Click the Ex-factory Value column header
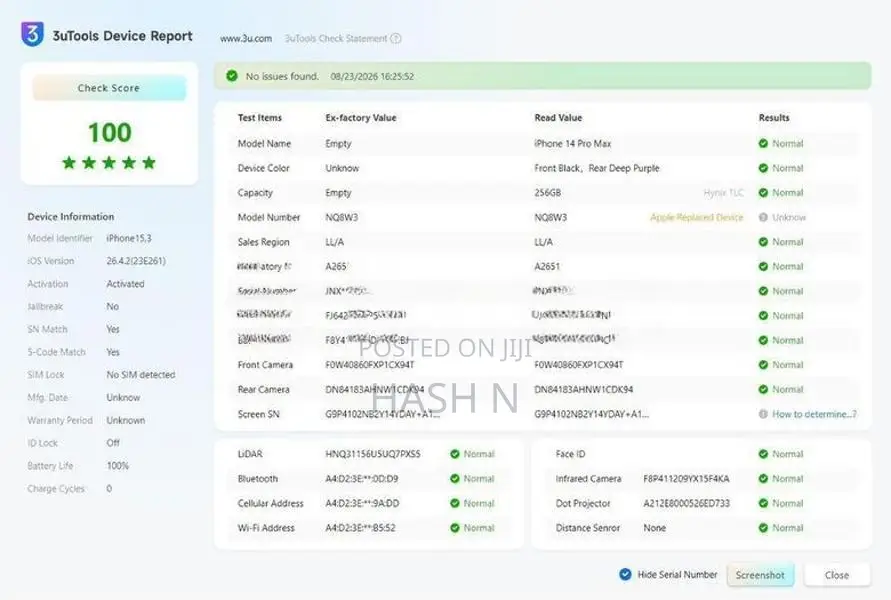 [x=361, y=118]
